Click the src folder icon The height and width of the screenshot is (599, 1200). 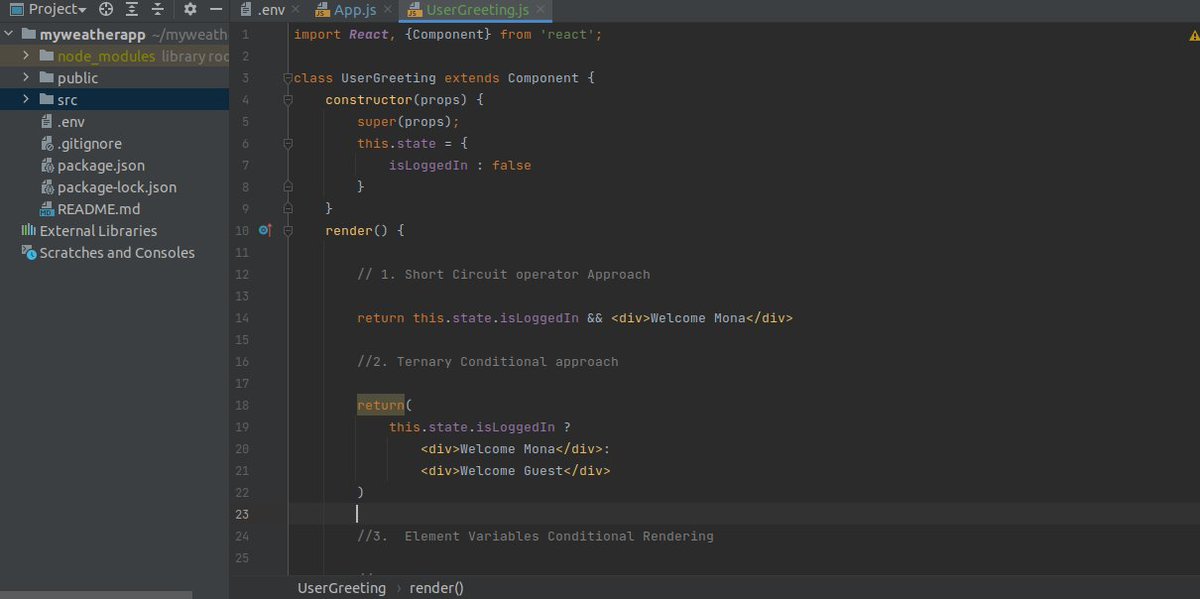pos(46,100)
